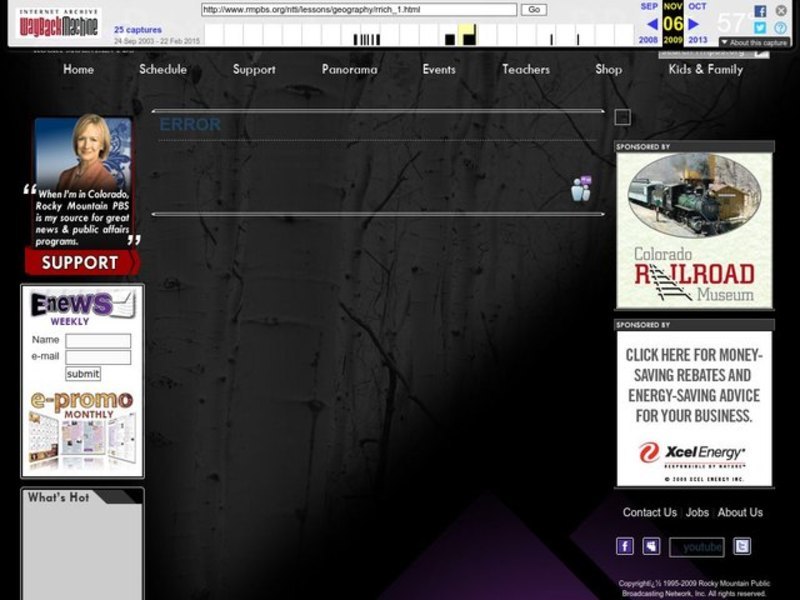Close the Wayback Machine toolbar
The image size is (800, 600).
click(x=781, y=10)
